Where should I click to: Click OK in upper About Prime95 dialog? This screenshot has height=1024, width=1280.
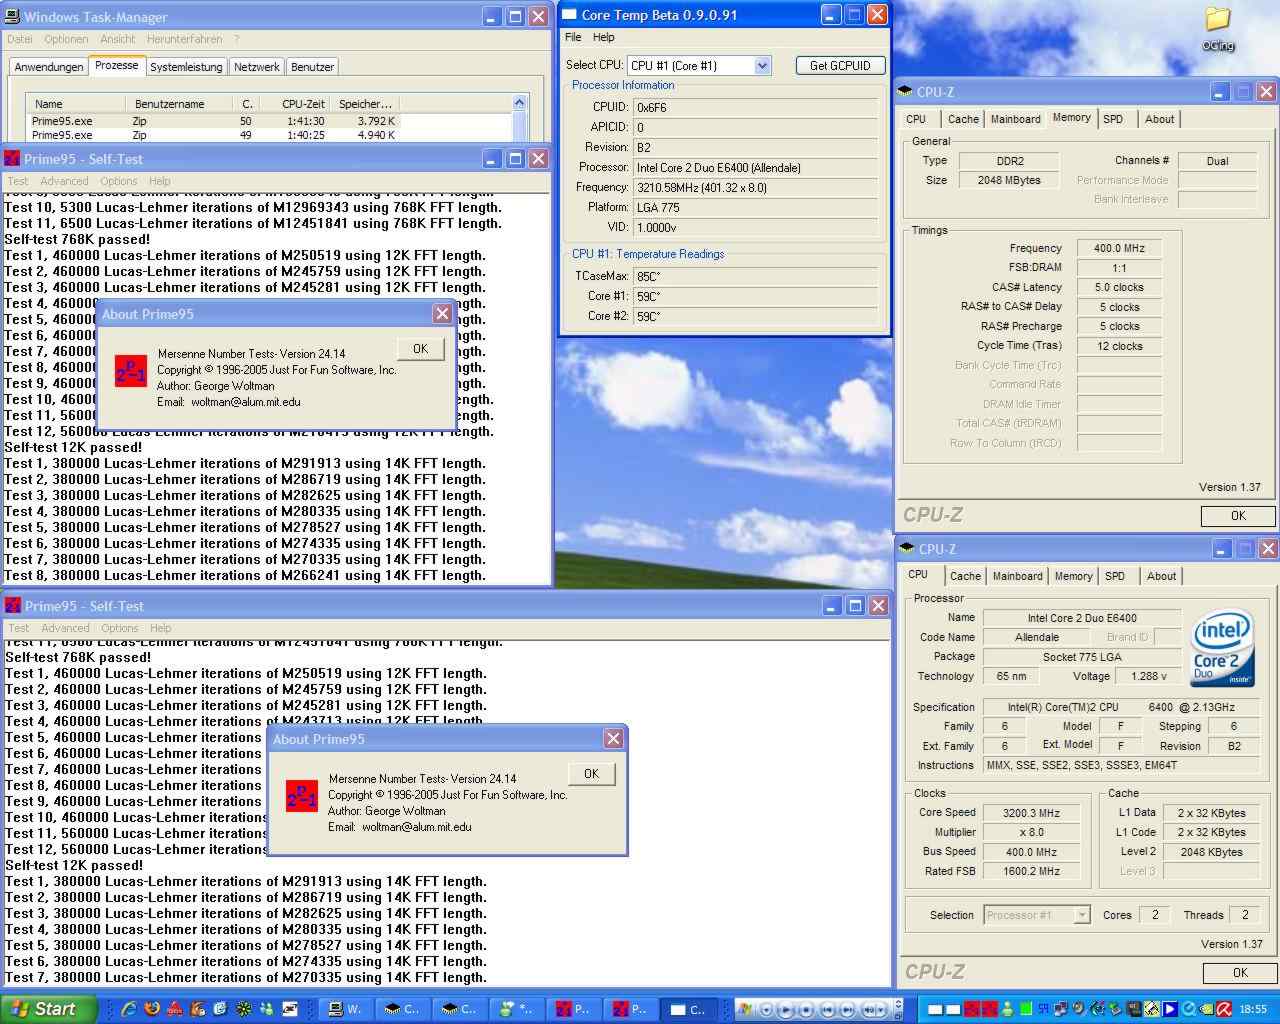pyautogui.click(x=420, y=349)
